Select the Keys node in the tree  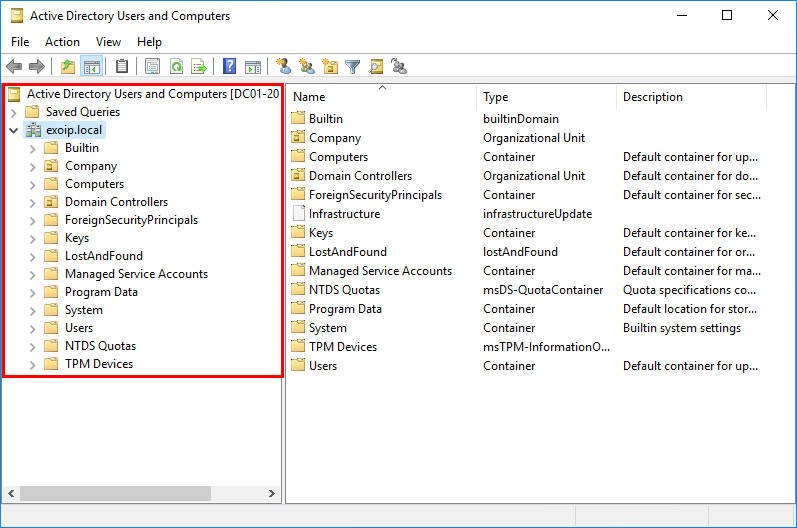click(77, 238)
